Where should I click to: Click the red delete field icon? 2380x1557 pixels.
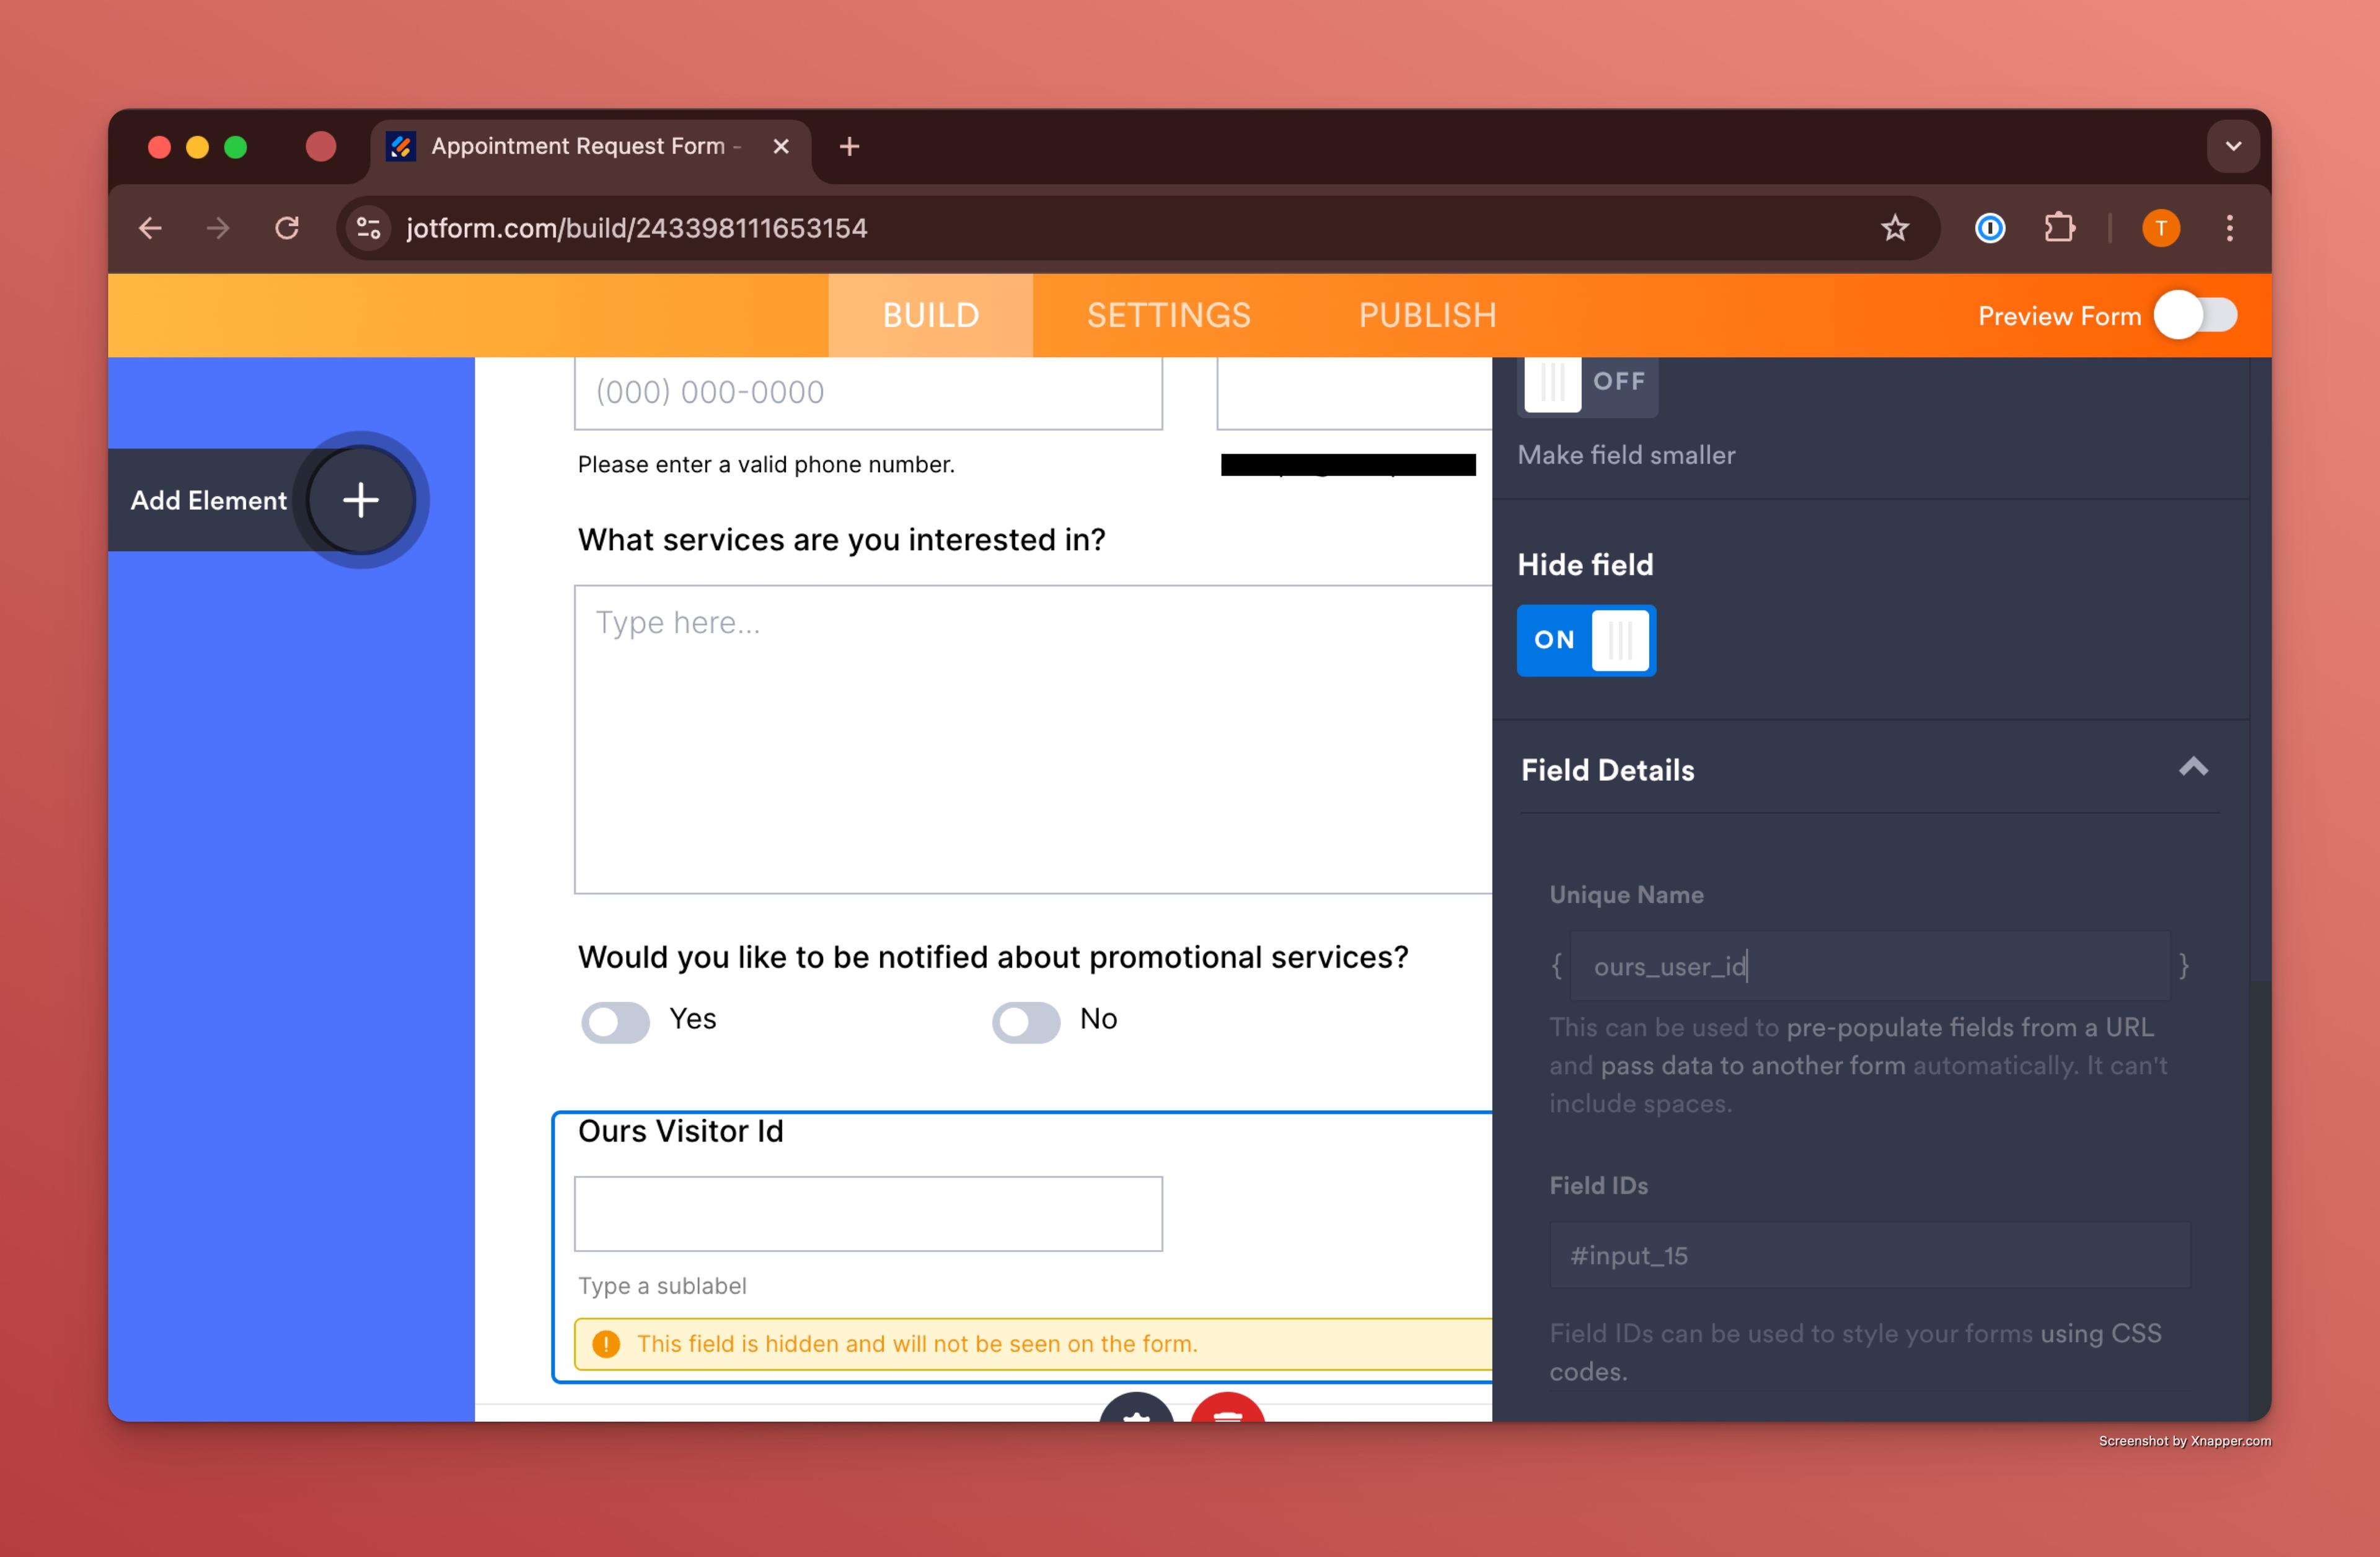tap(1227, 1410)
